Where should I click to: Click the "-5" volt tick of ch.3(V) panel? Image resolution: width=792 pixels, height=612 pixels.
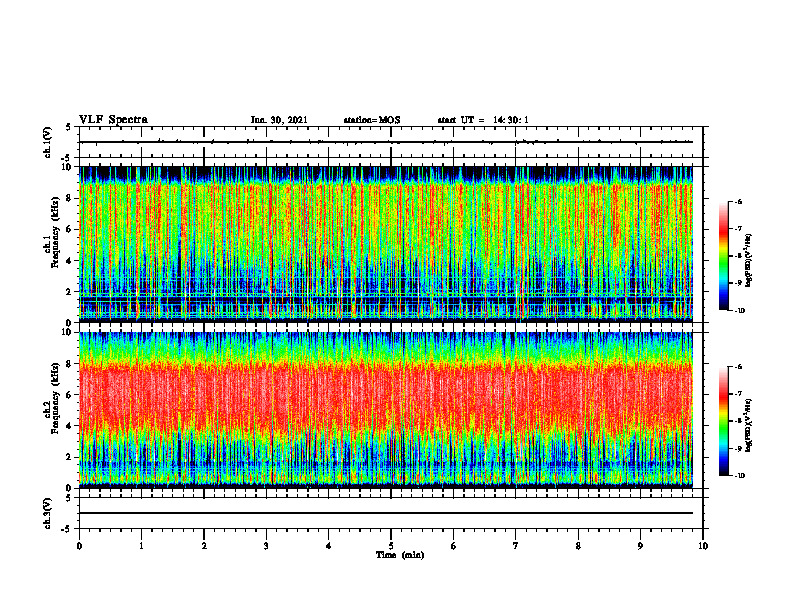pos(68,529)
